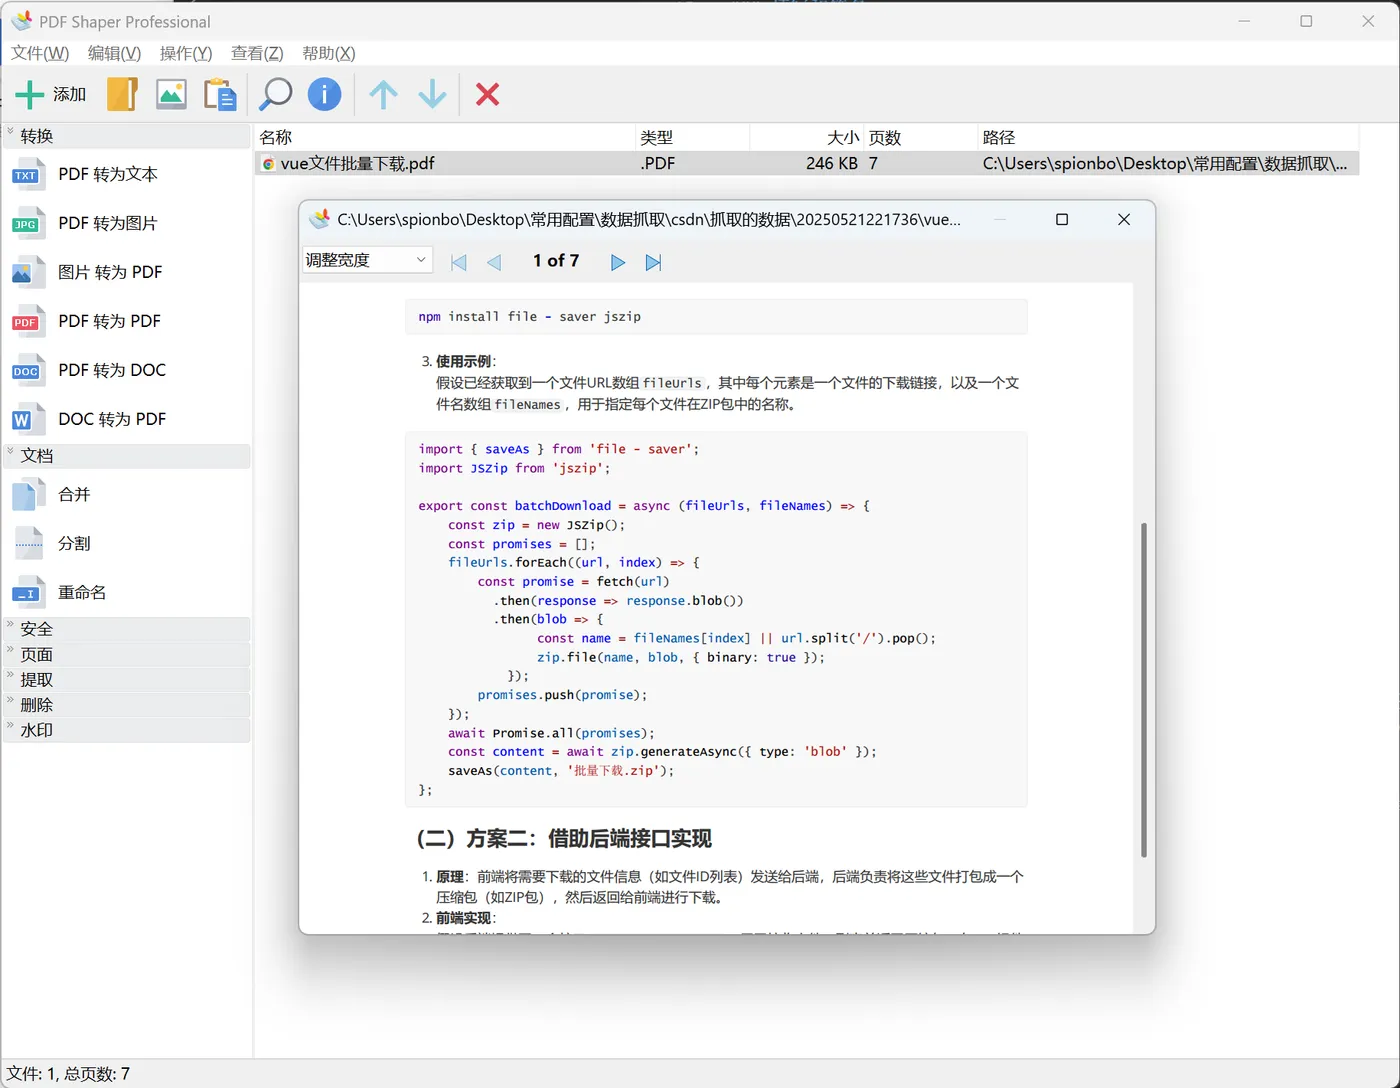This screenshot has height=1088, width=1400.
Task: Click the preview window vertical scrollbar
Action: click(x=1144, y=690)
